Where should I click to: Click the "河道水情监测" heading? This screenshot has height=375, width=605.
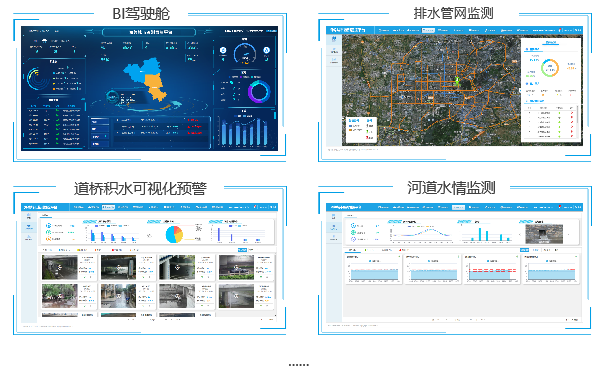[451, 188]
